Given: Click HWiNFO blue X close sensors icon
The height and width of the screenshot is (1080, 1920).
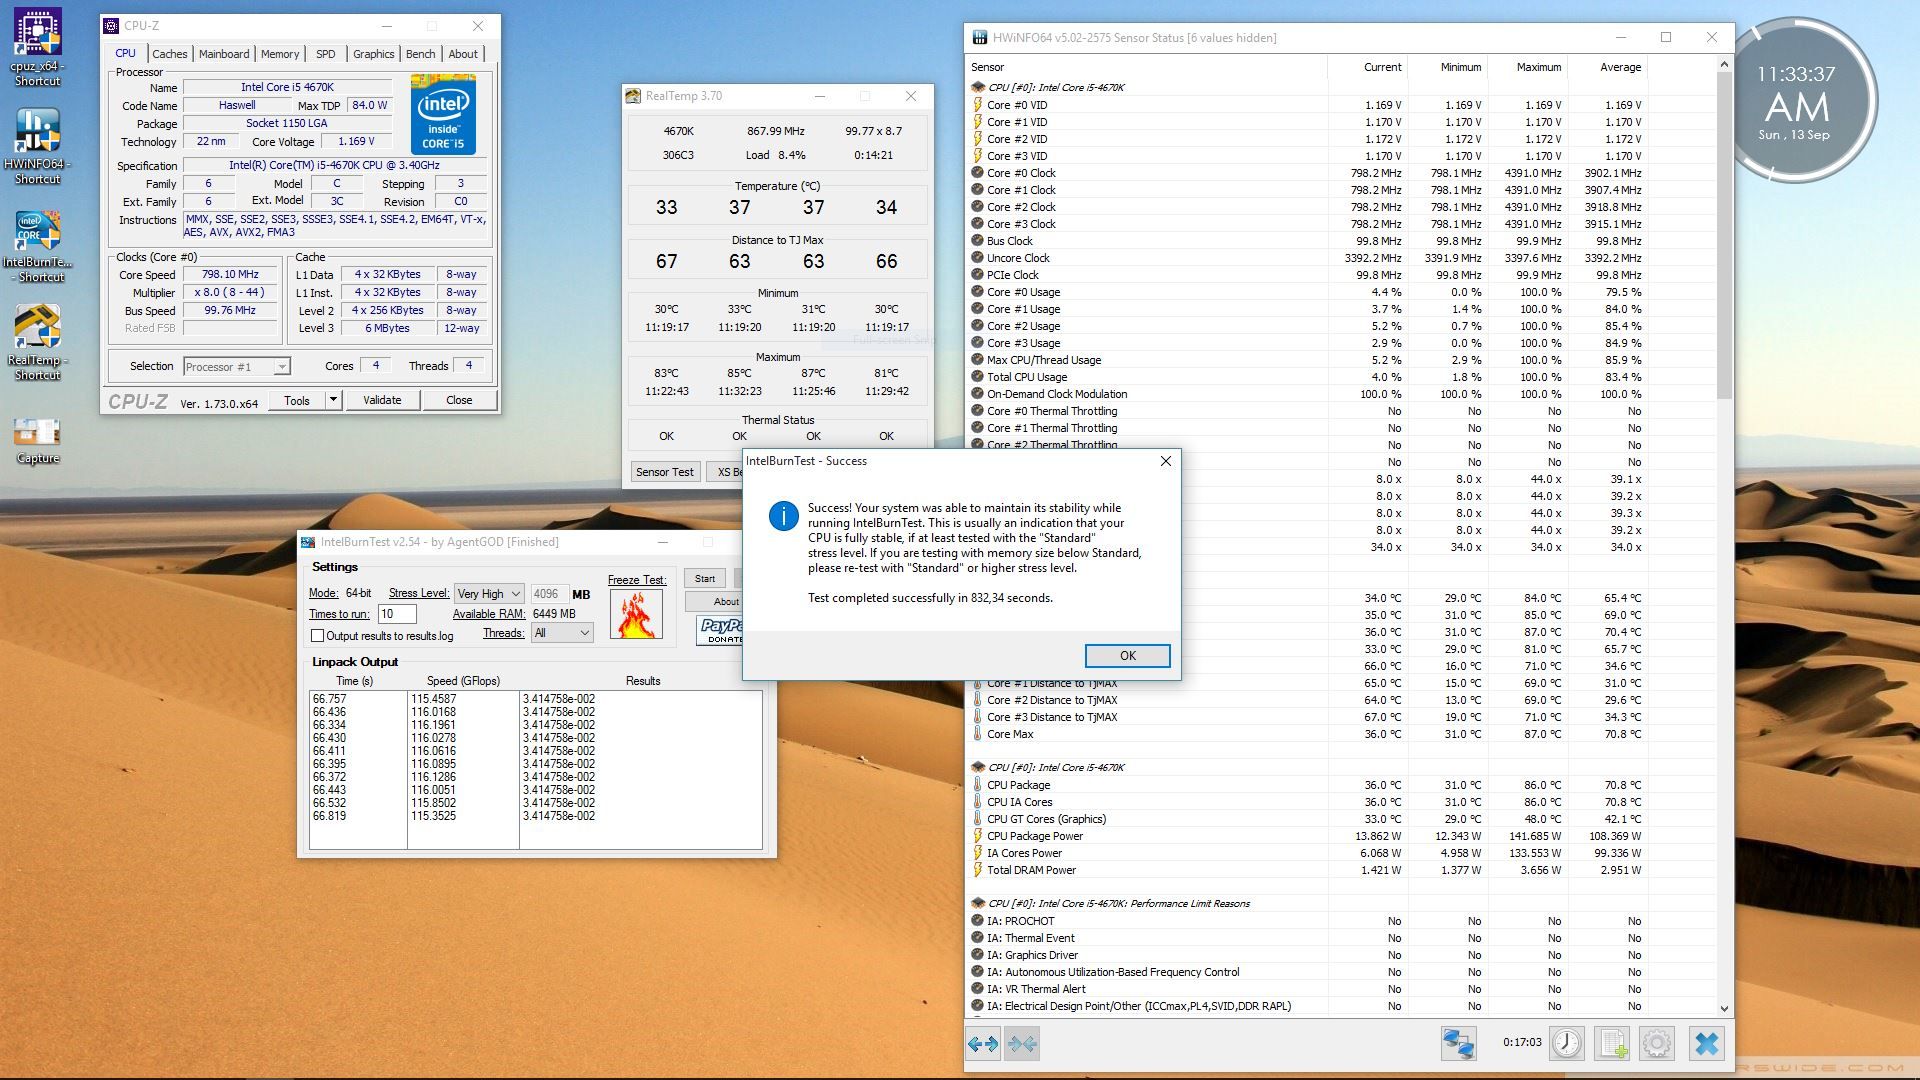Looking at the screenshot, I should [1707, 1044].
